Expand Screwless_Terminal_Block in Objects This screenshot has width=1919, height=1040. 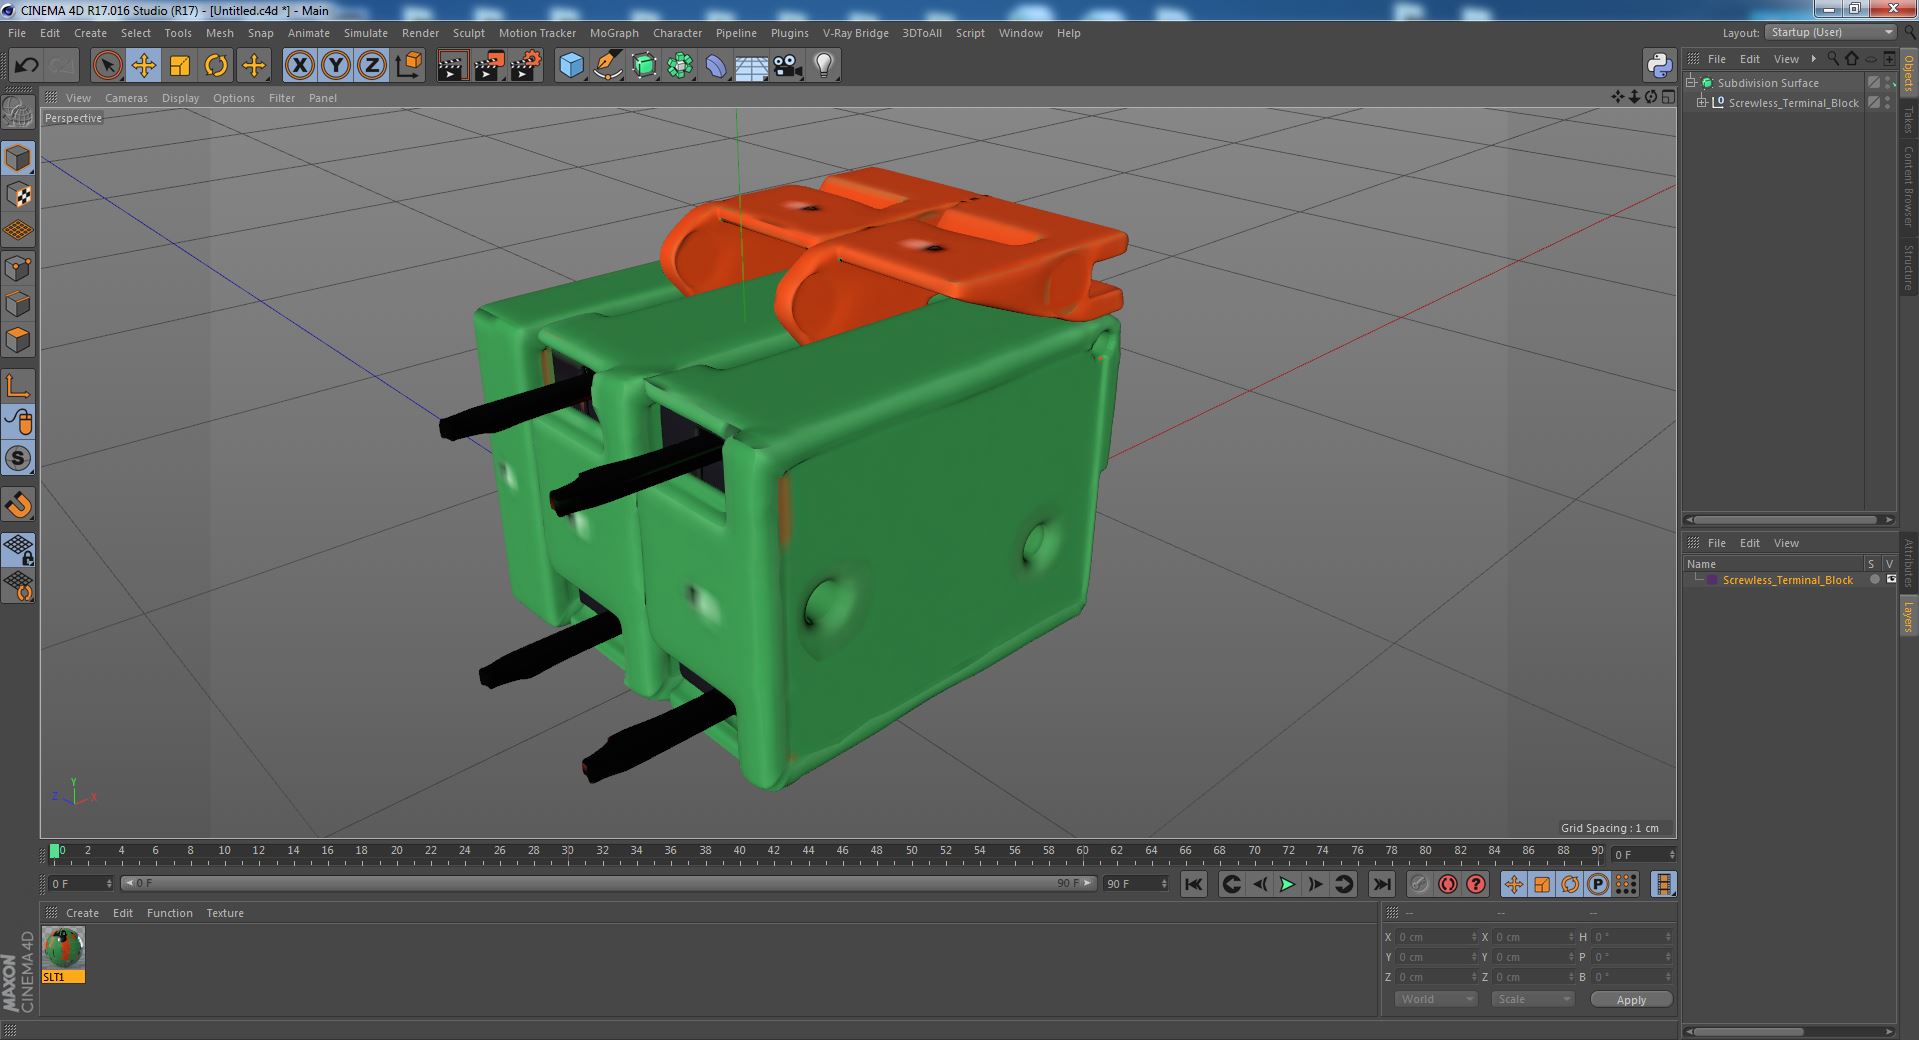(1702, 103)
